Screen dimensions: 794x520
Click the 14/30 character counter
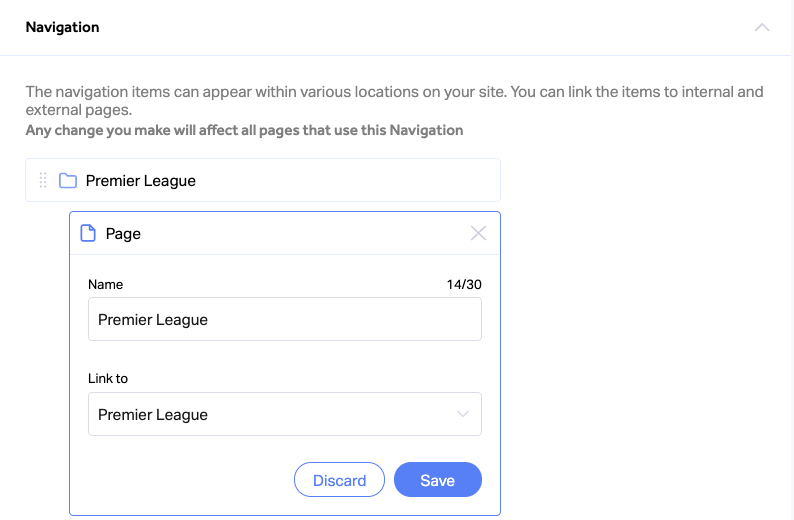click(464, 285)
